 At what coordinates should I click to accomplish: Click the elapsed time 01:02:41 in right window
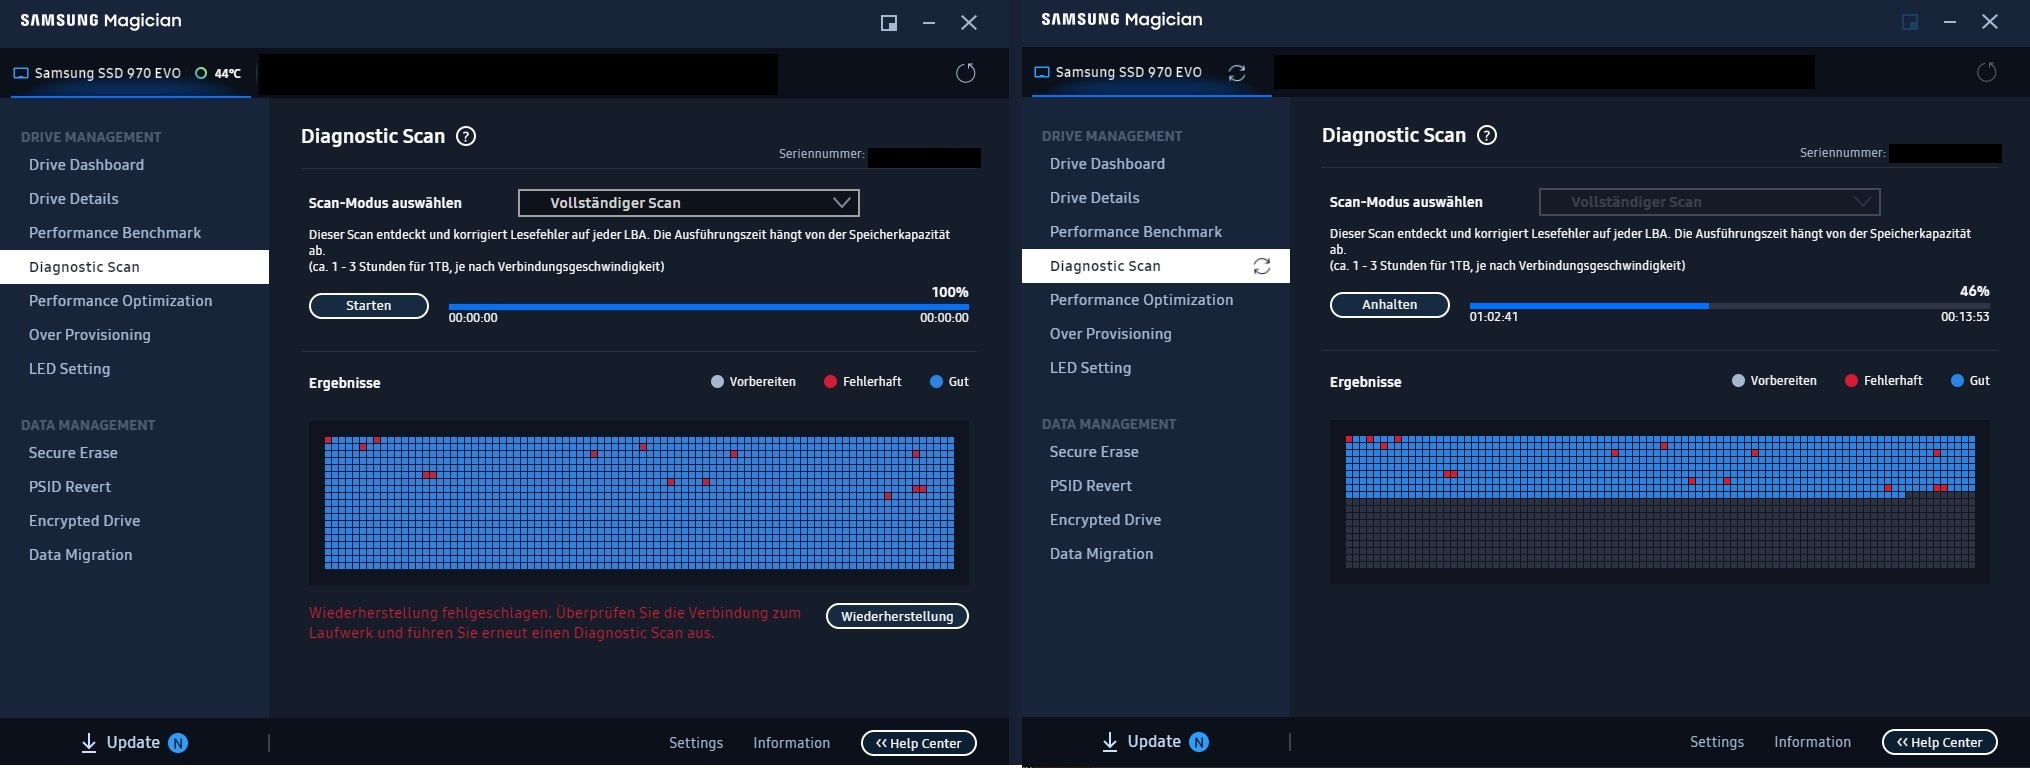click(1494, 317)
